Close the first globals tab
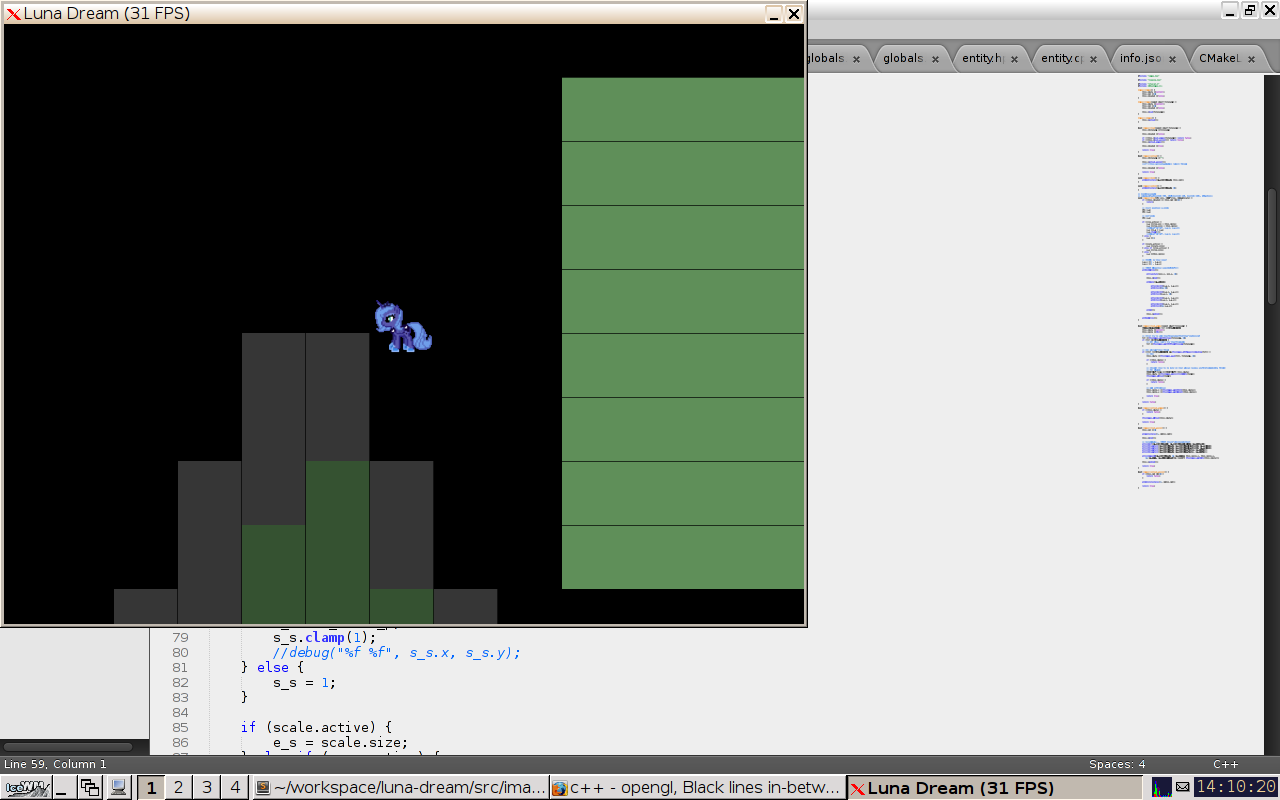This screenshot has height=800, width=1280. (x=857, y=59)
